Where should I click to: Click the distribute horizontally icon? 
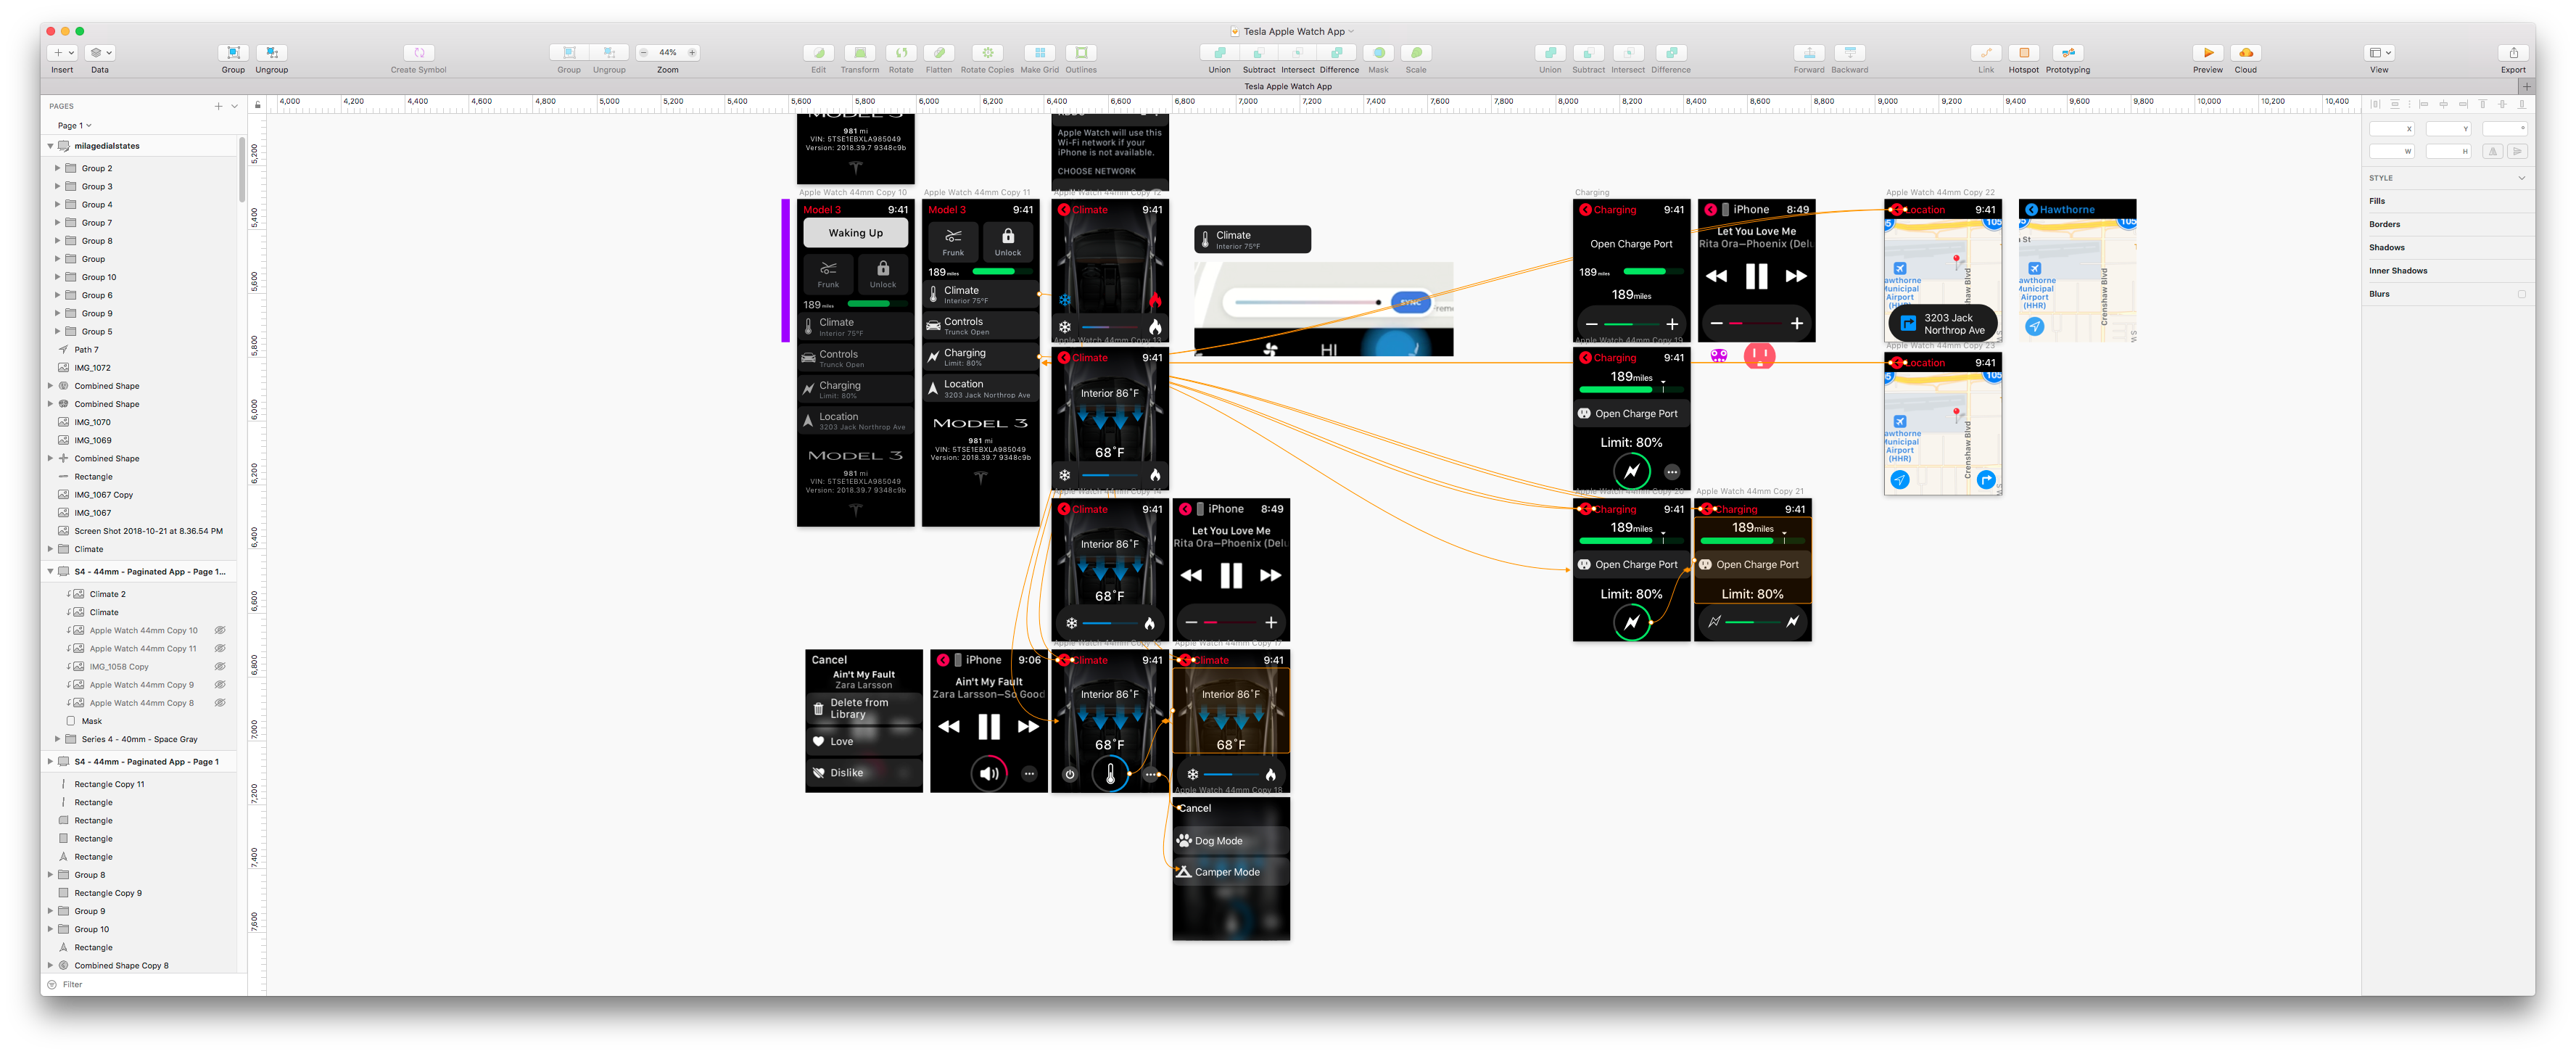point(2375,104)
